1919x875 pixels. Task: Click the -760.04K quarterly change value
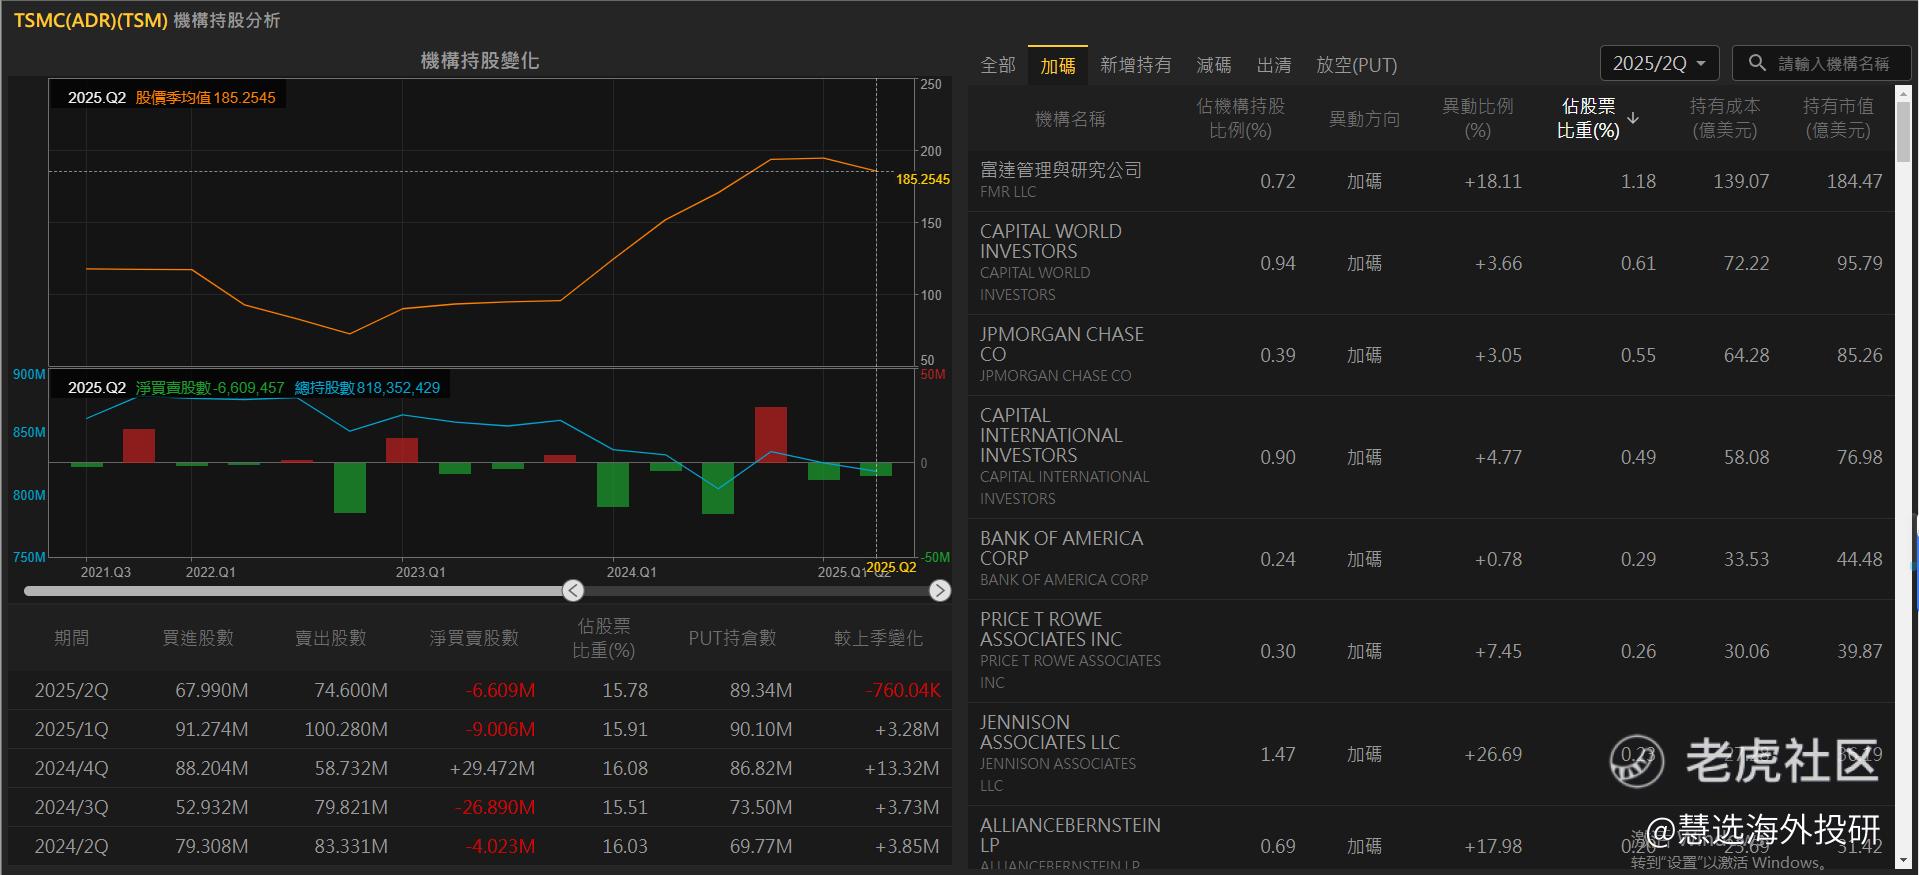(x=902, y=690)
